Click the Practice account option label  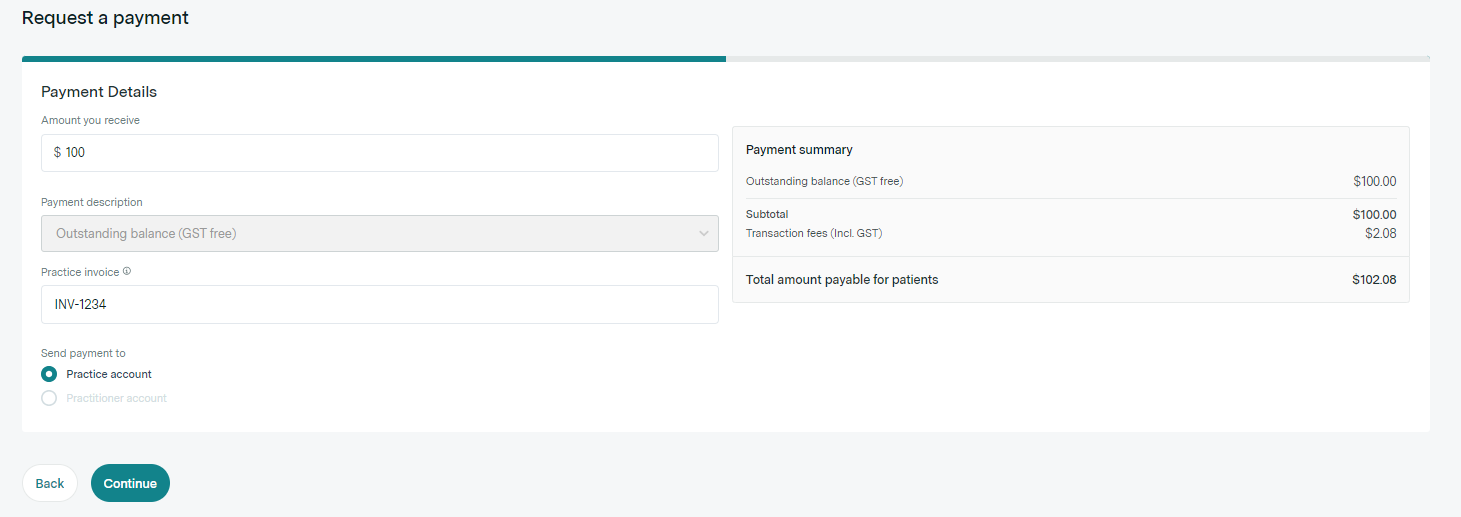click(x=109, y=374)
